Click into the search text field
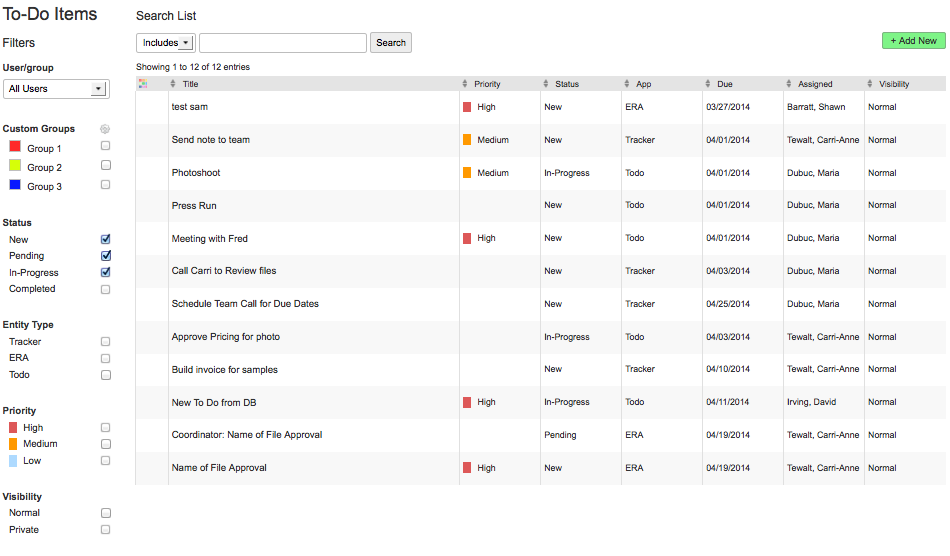Image resolution: width=950 pixels, height=556 pixels. coord(283,42)
